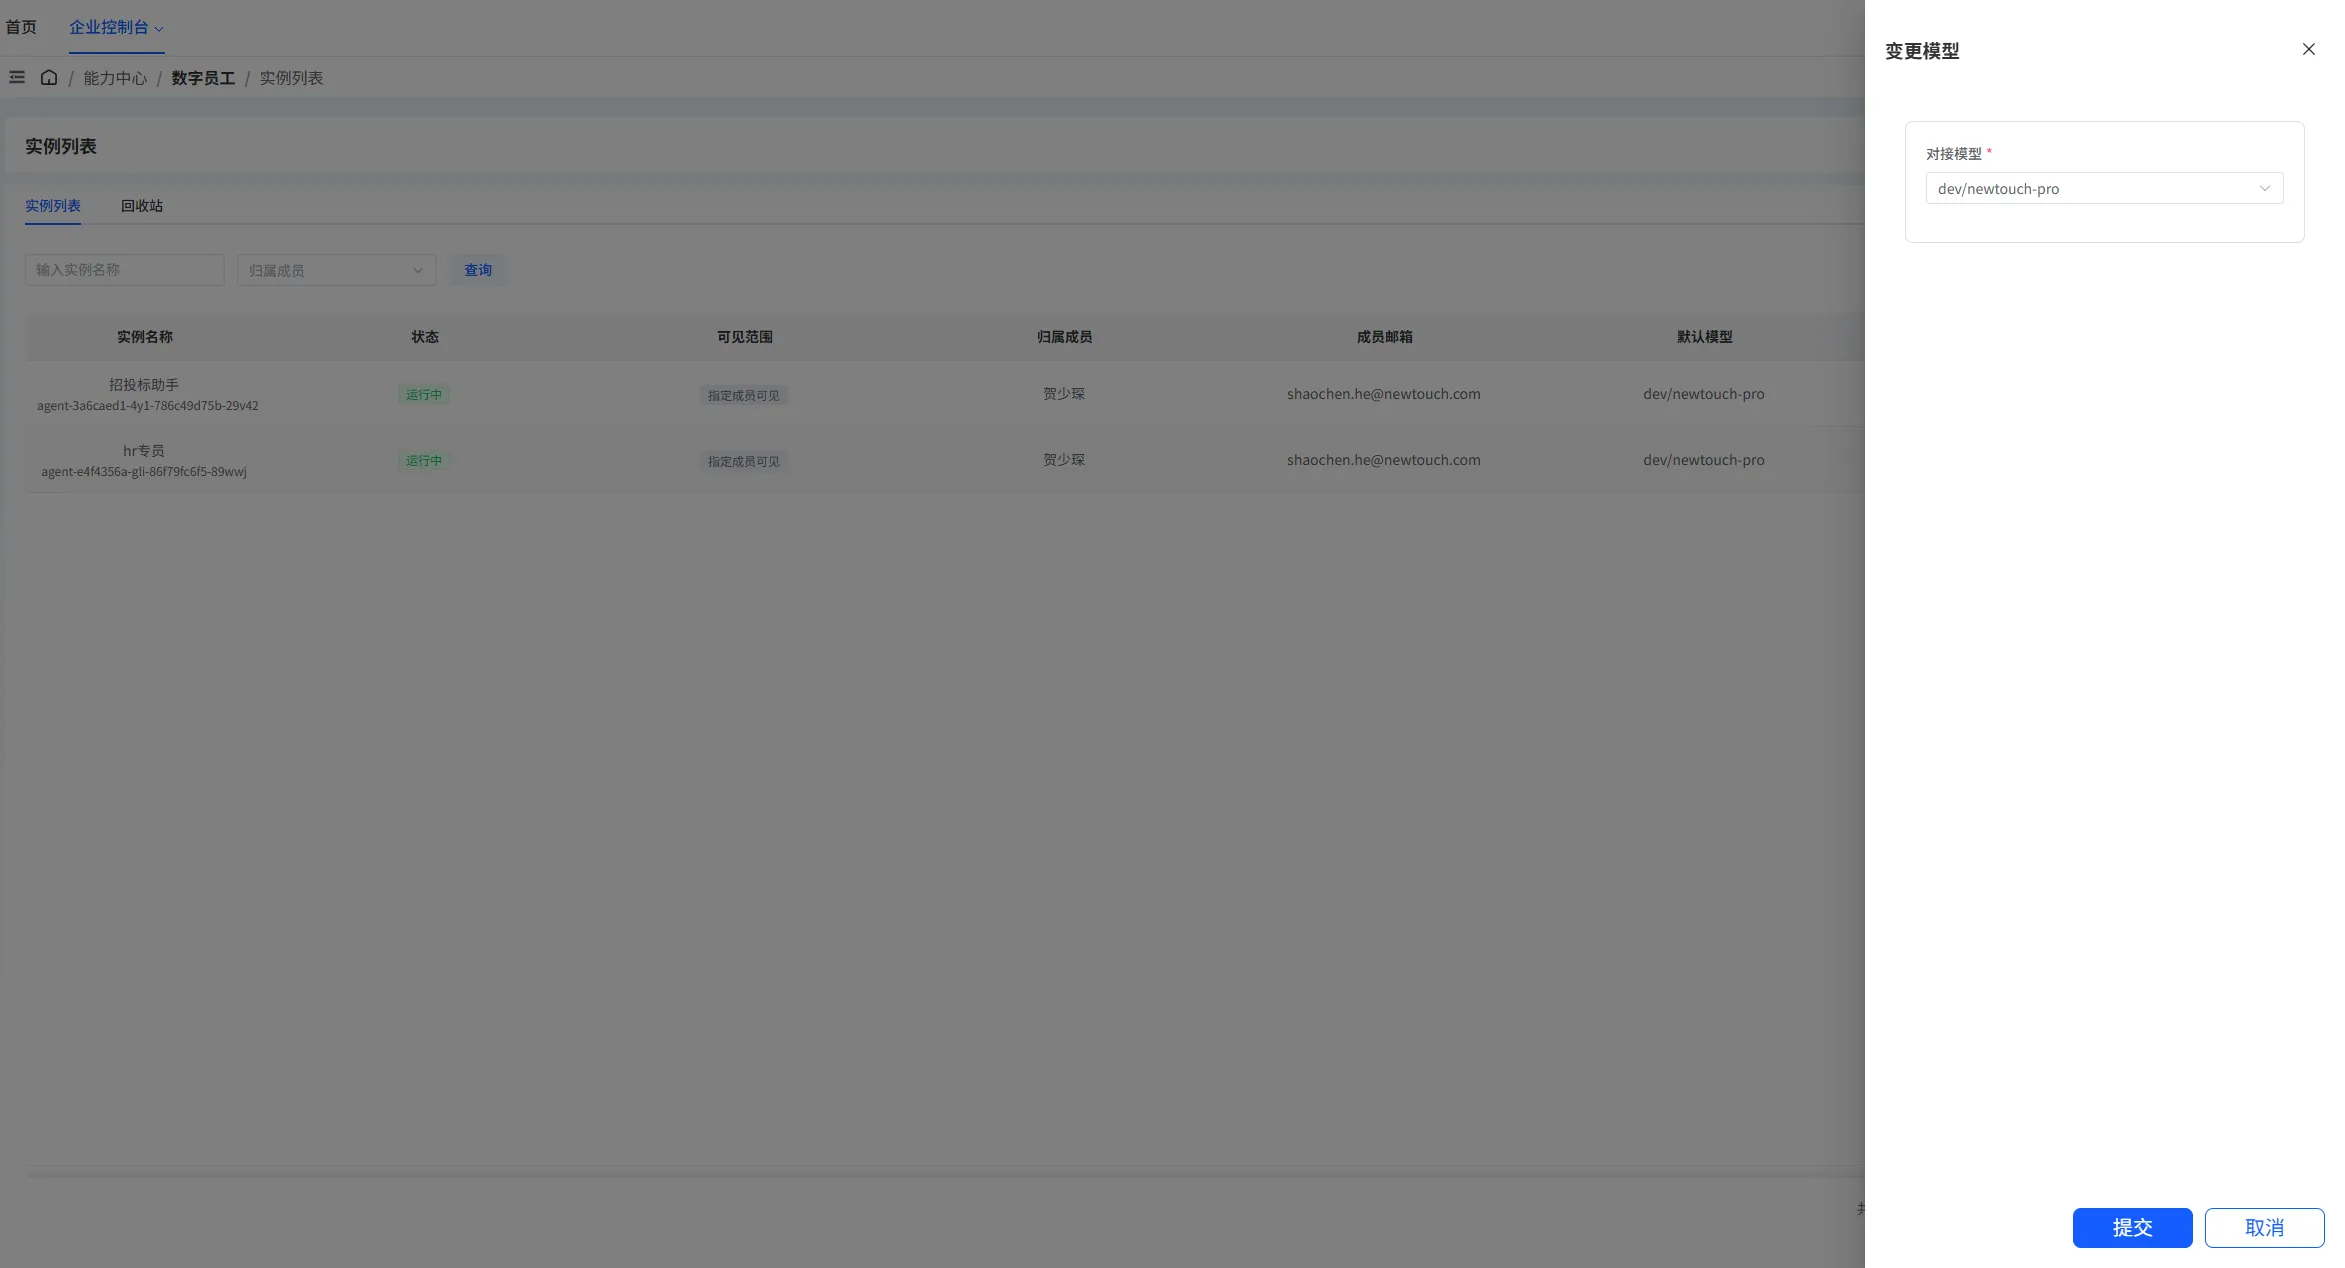2345x1268 pixels.
Task: Click 贺少琛 member in 招投标助手 row
Action: tap(1064, 394)
